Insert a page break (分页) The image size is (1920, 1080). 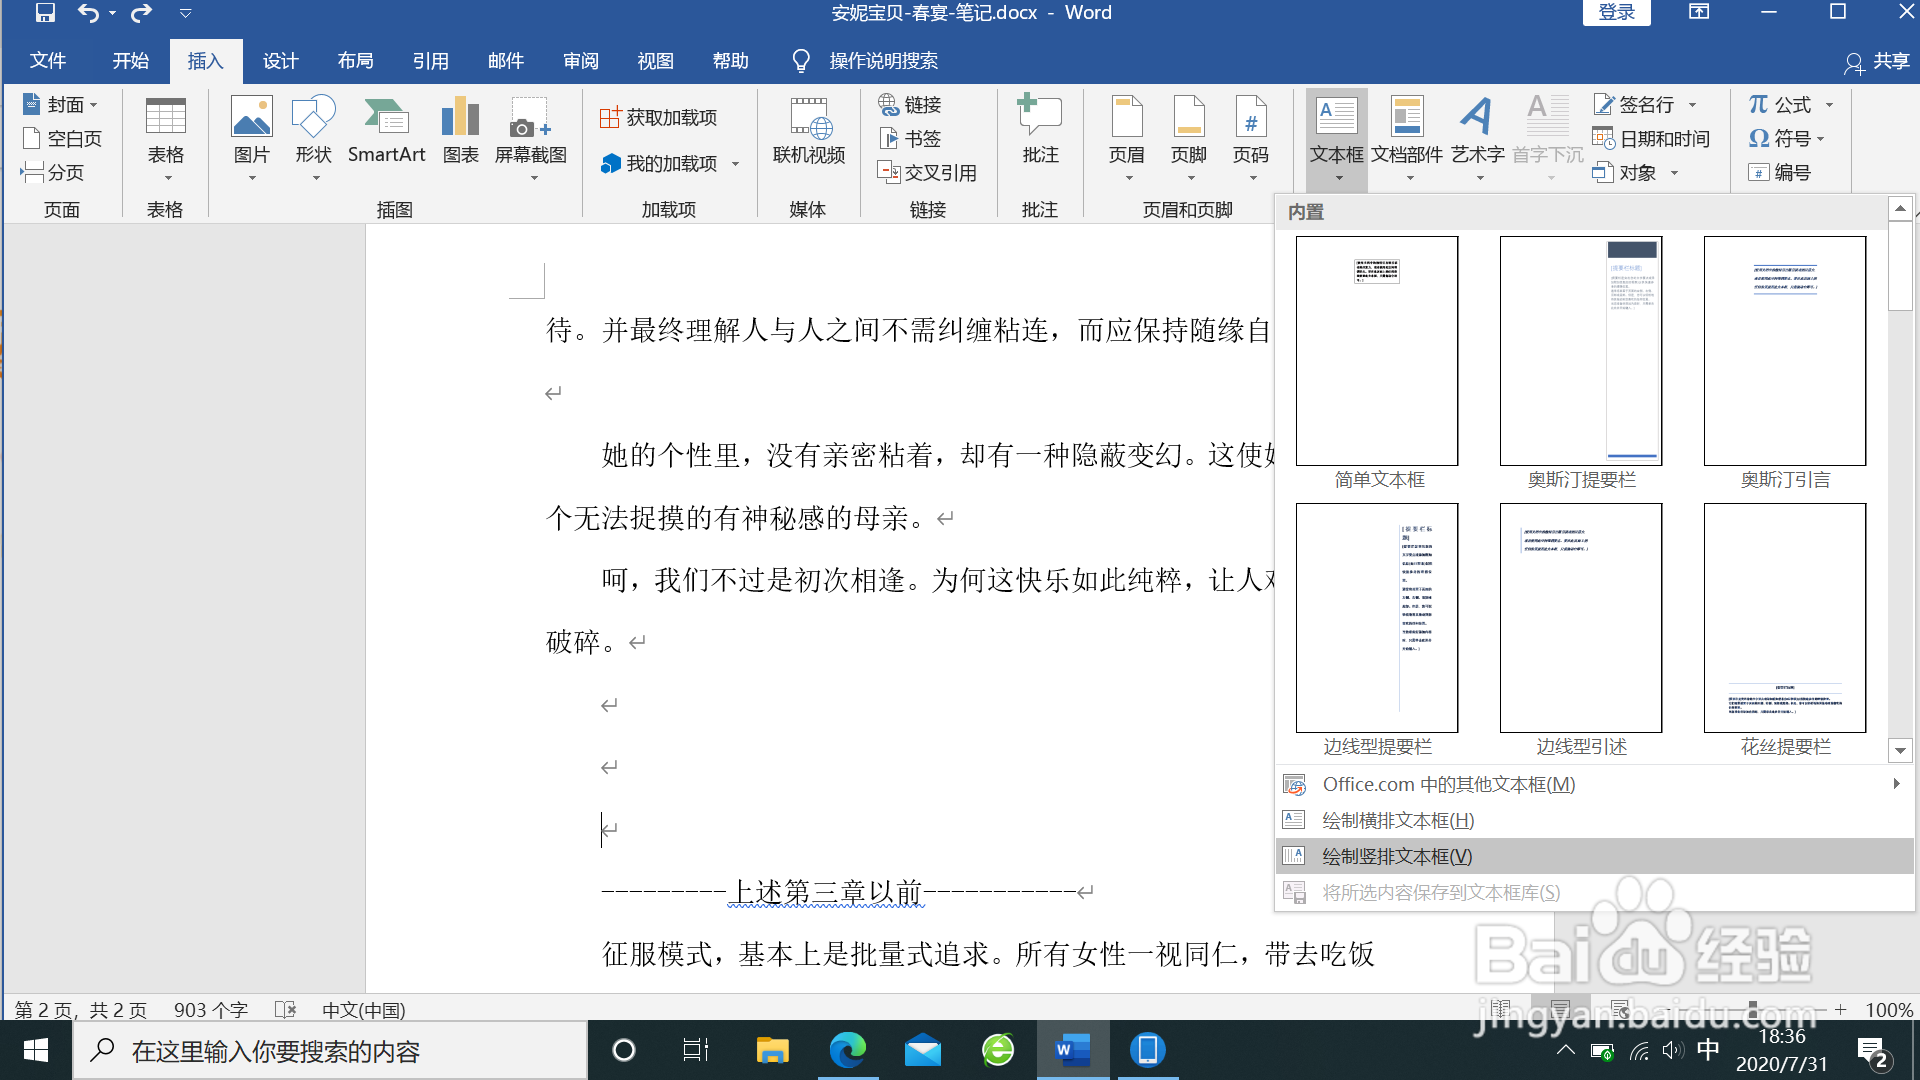click(52, 172)
